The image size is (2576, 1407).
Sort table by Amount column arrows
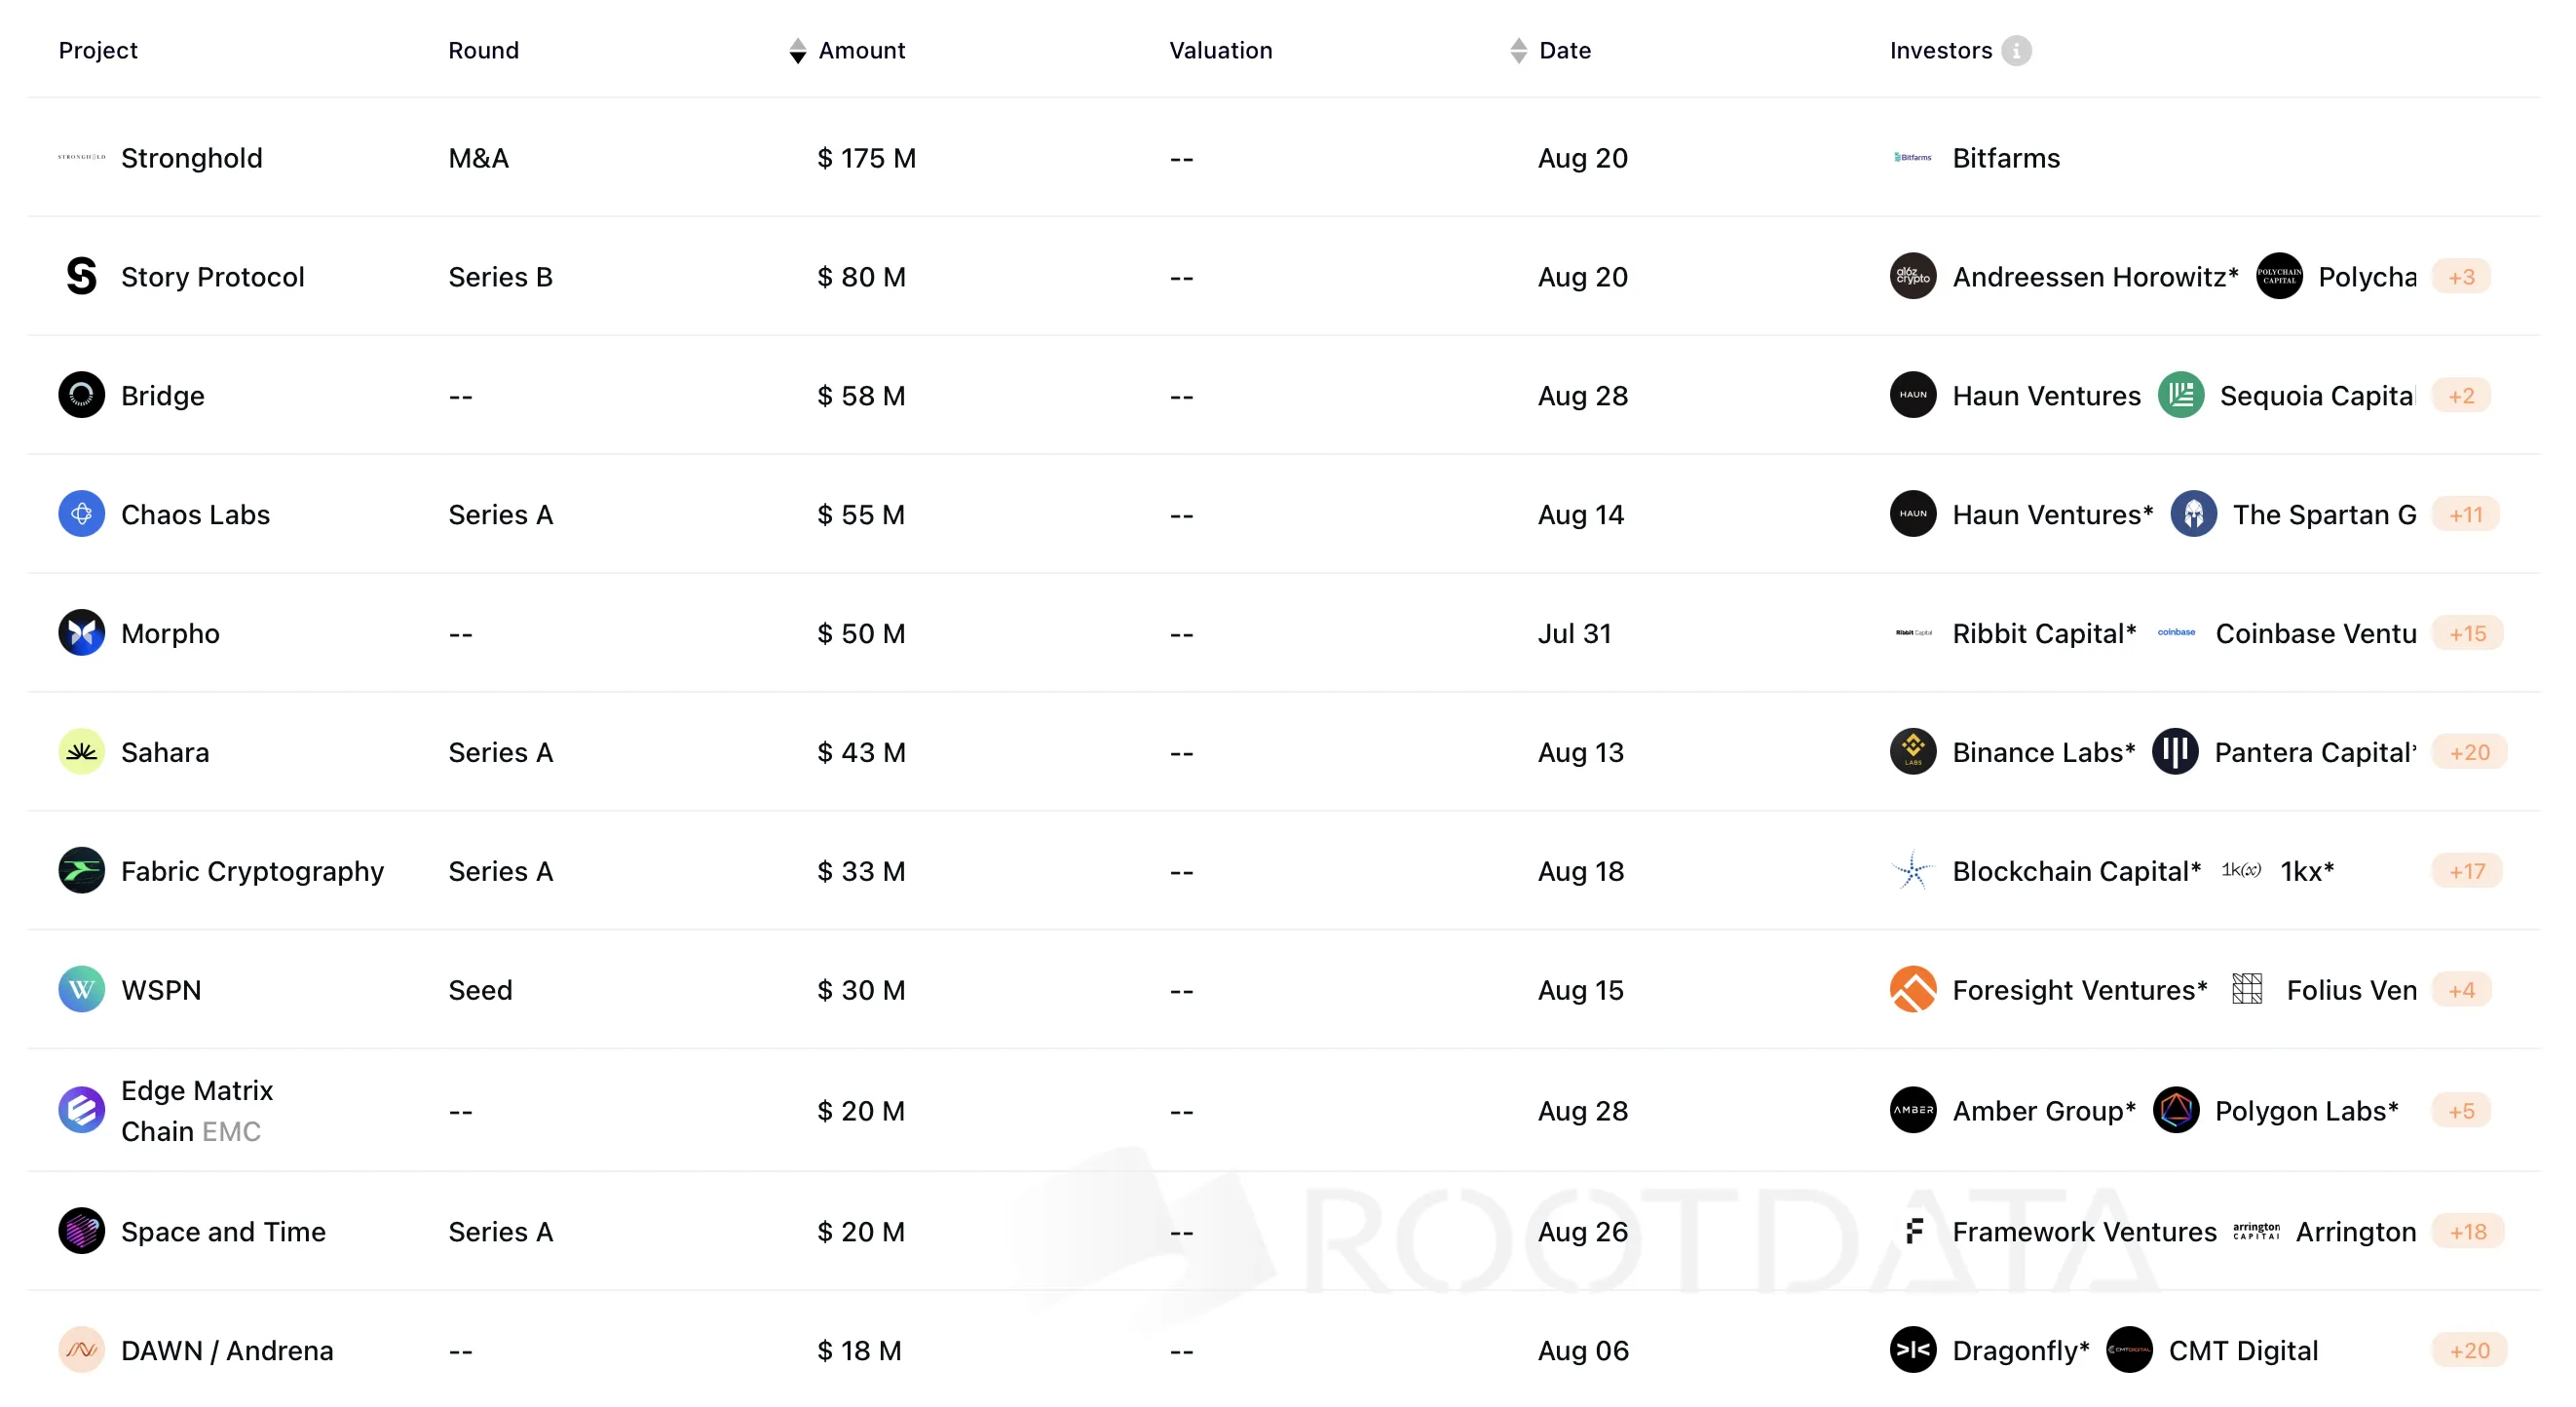tap(797, 50)
